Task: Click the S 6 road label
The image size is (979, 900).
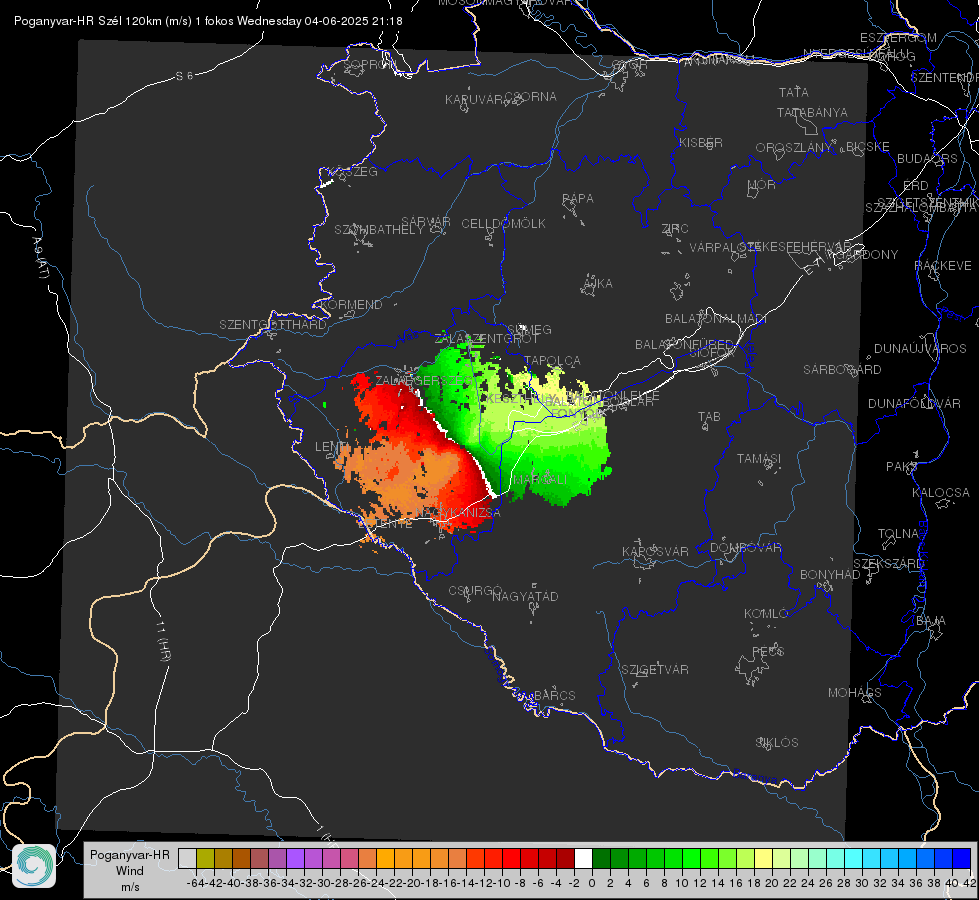Action: click(184, 76)
